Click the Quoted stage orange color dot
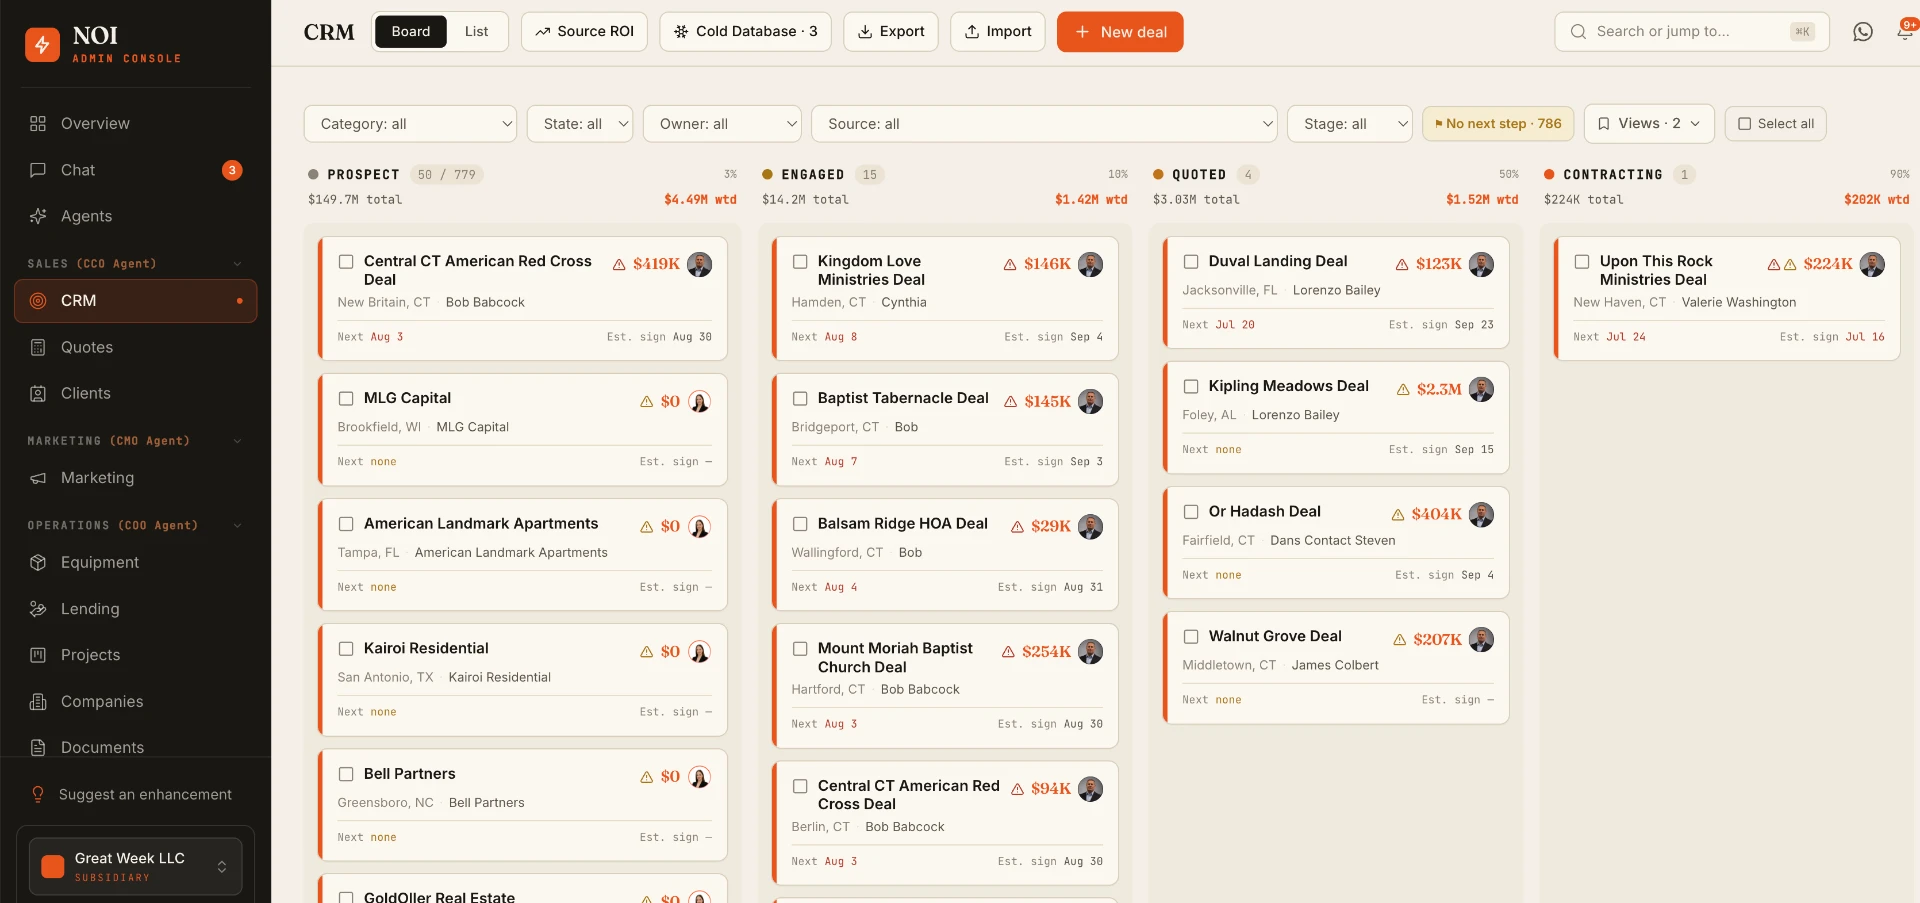1920x903 pixels. (x=1158, y=175)
